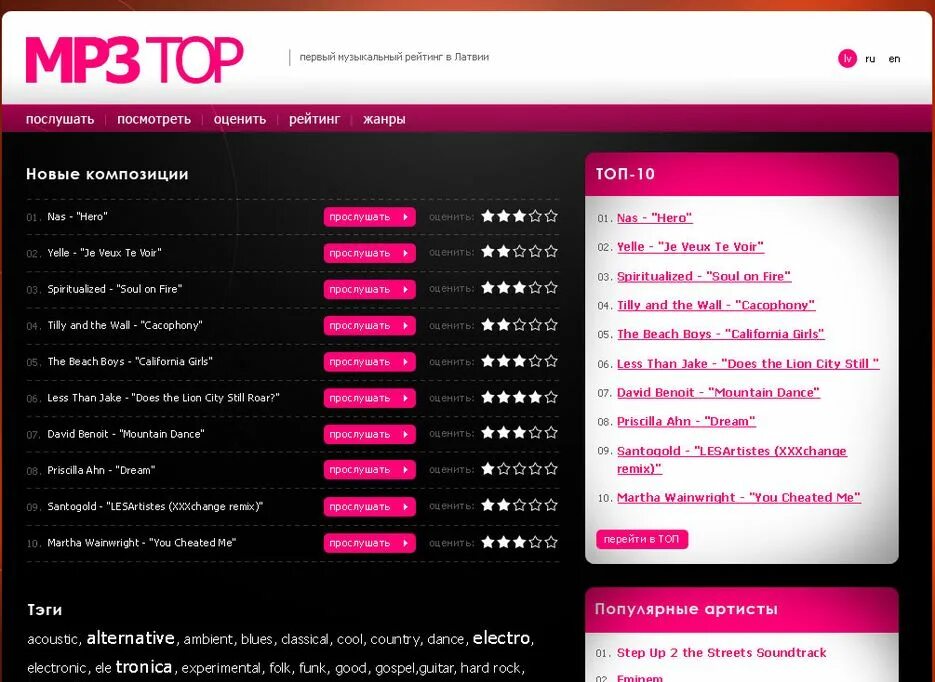Rate Spiritualized track four stars
The height and width of the screenshot is (682, 935).
535,288
